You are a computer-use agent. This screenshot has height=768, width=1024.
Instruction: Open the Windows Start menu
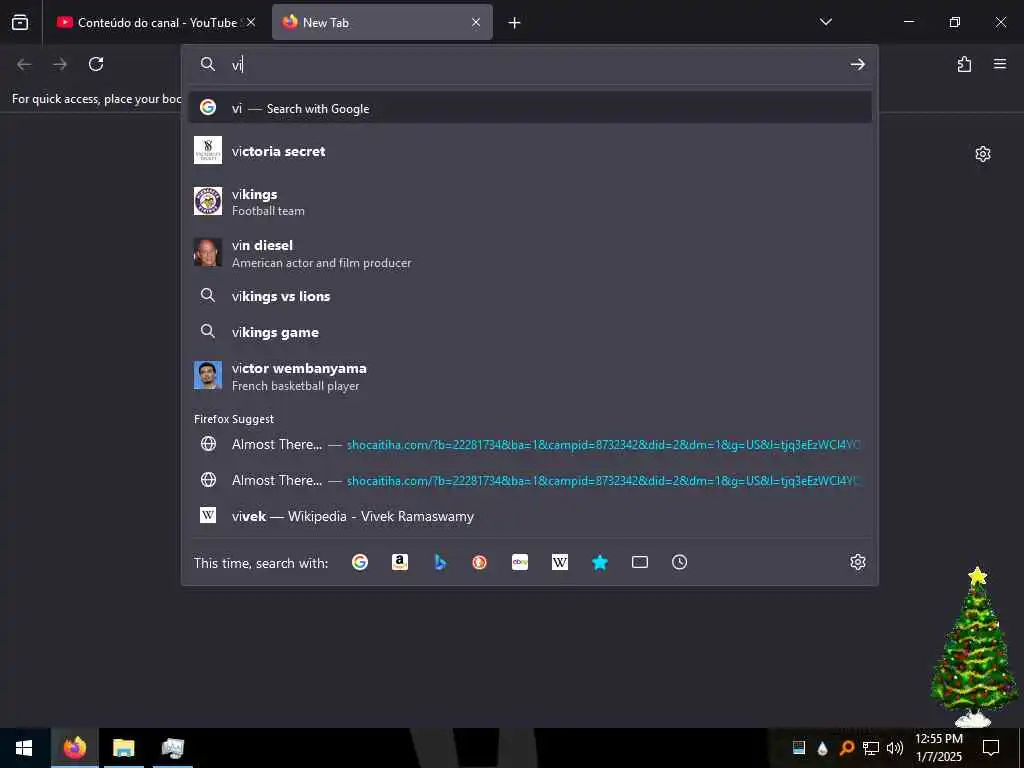[x=24, y=748]
